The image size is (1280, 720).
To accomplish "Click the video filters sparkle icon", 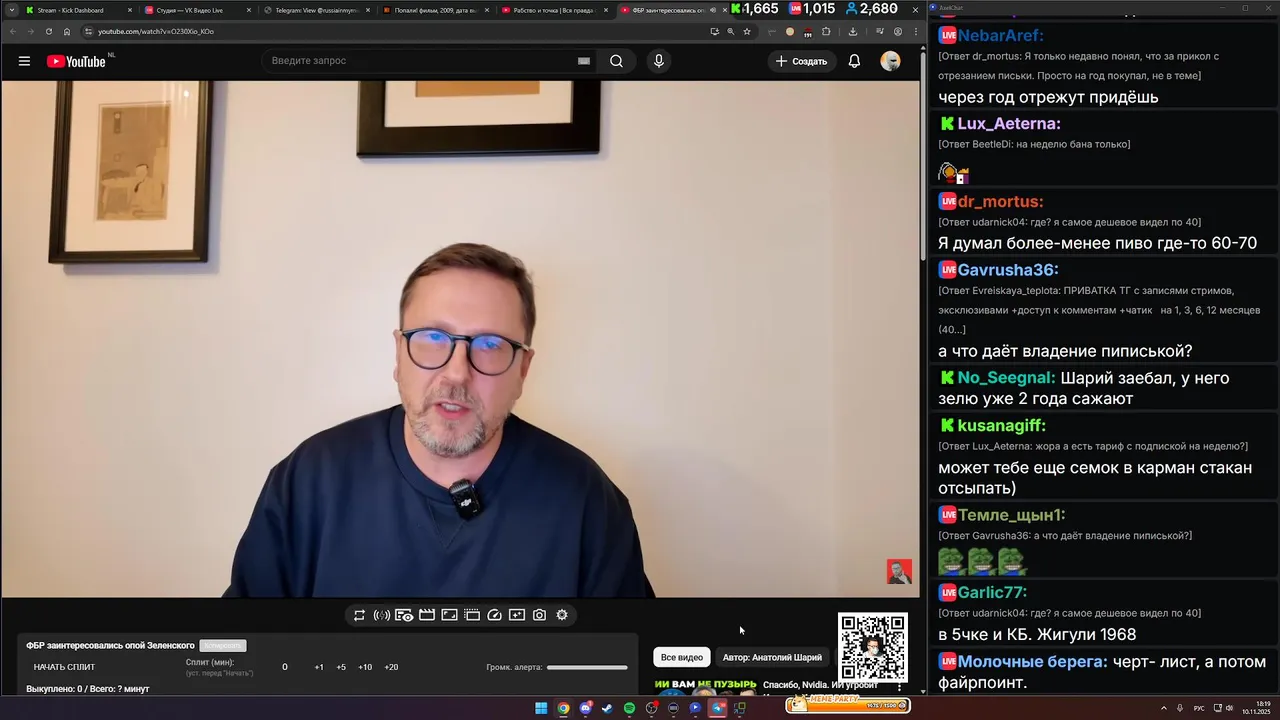I will pos(517,615).
